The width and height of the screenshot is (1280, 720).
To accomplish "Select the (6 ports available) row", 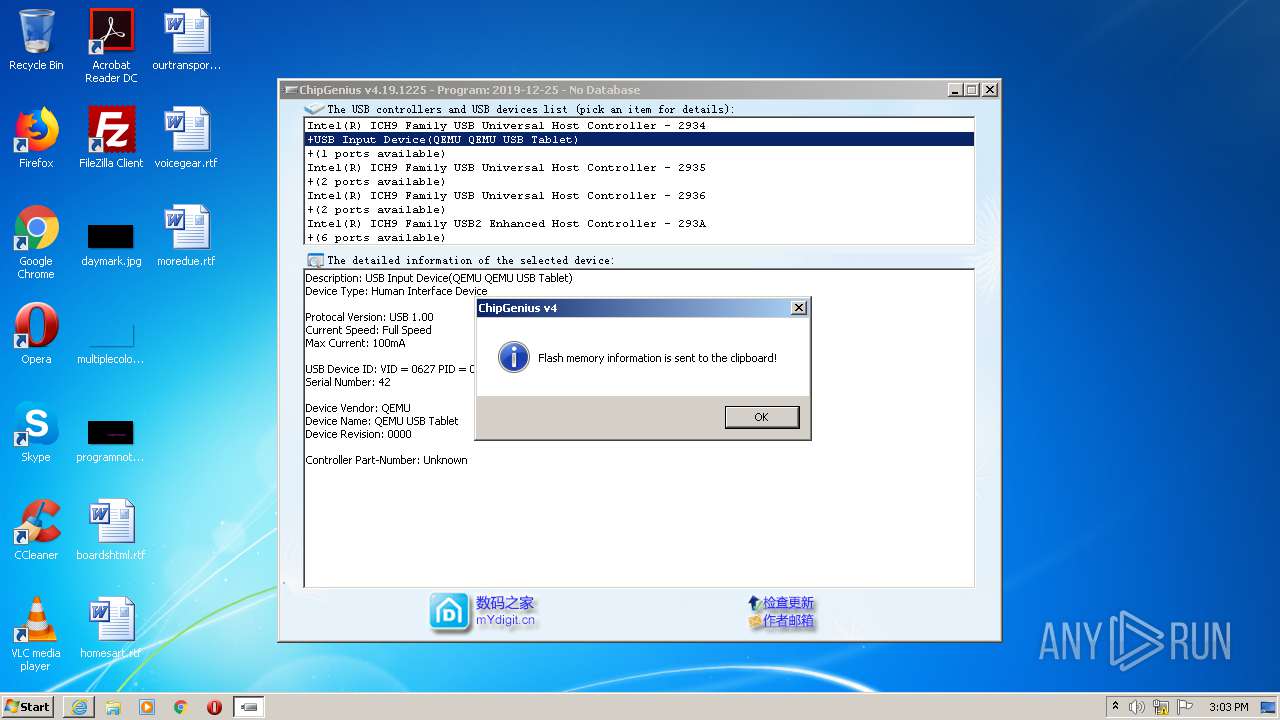I will pyautogui.click(x=639, y=237).
